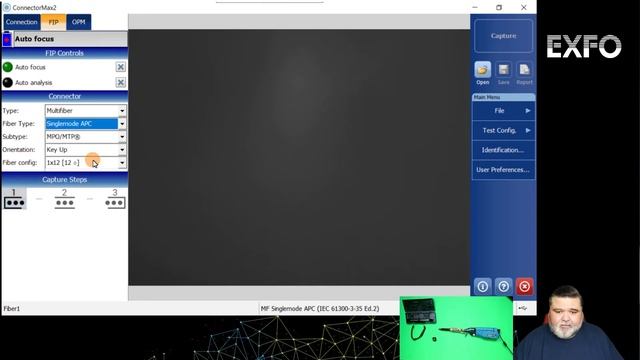
Task: Minimize the ConnectorMax2 window
Action: pyautogui.click(x=475, y=7)
